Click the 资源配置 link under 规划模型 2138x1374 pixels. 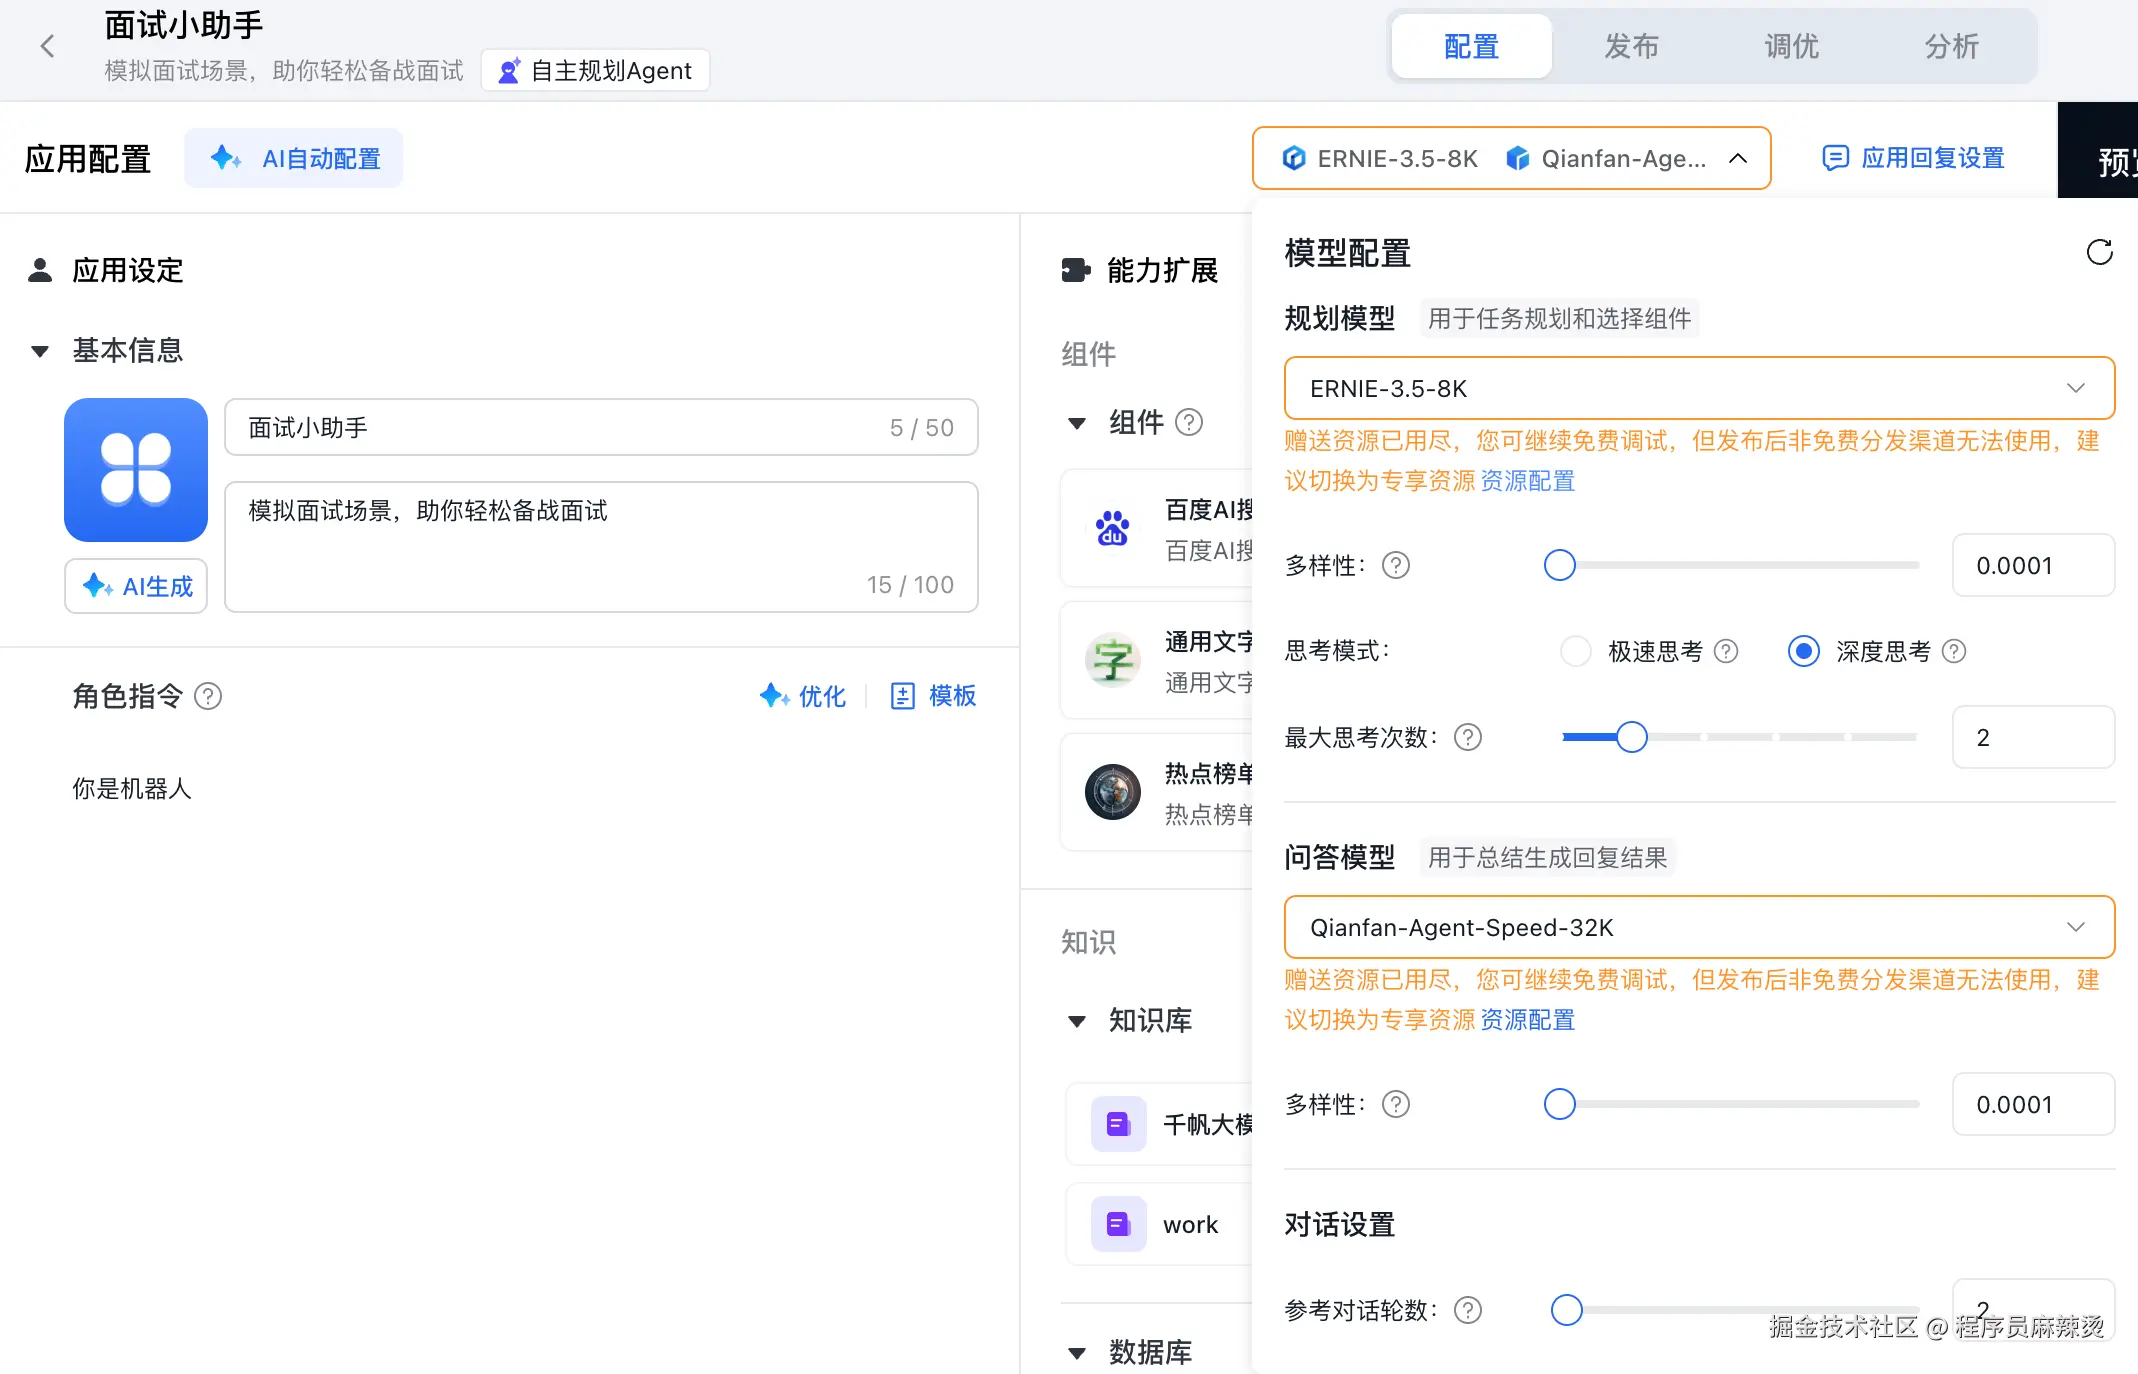(1526, 481)
